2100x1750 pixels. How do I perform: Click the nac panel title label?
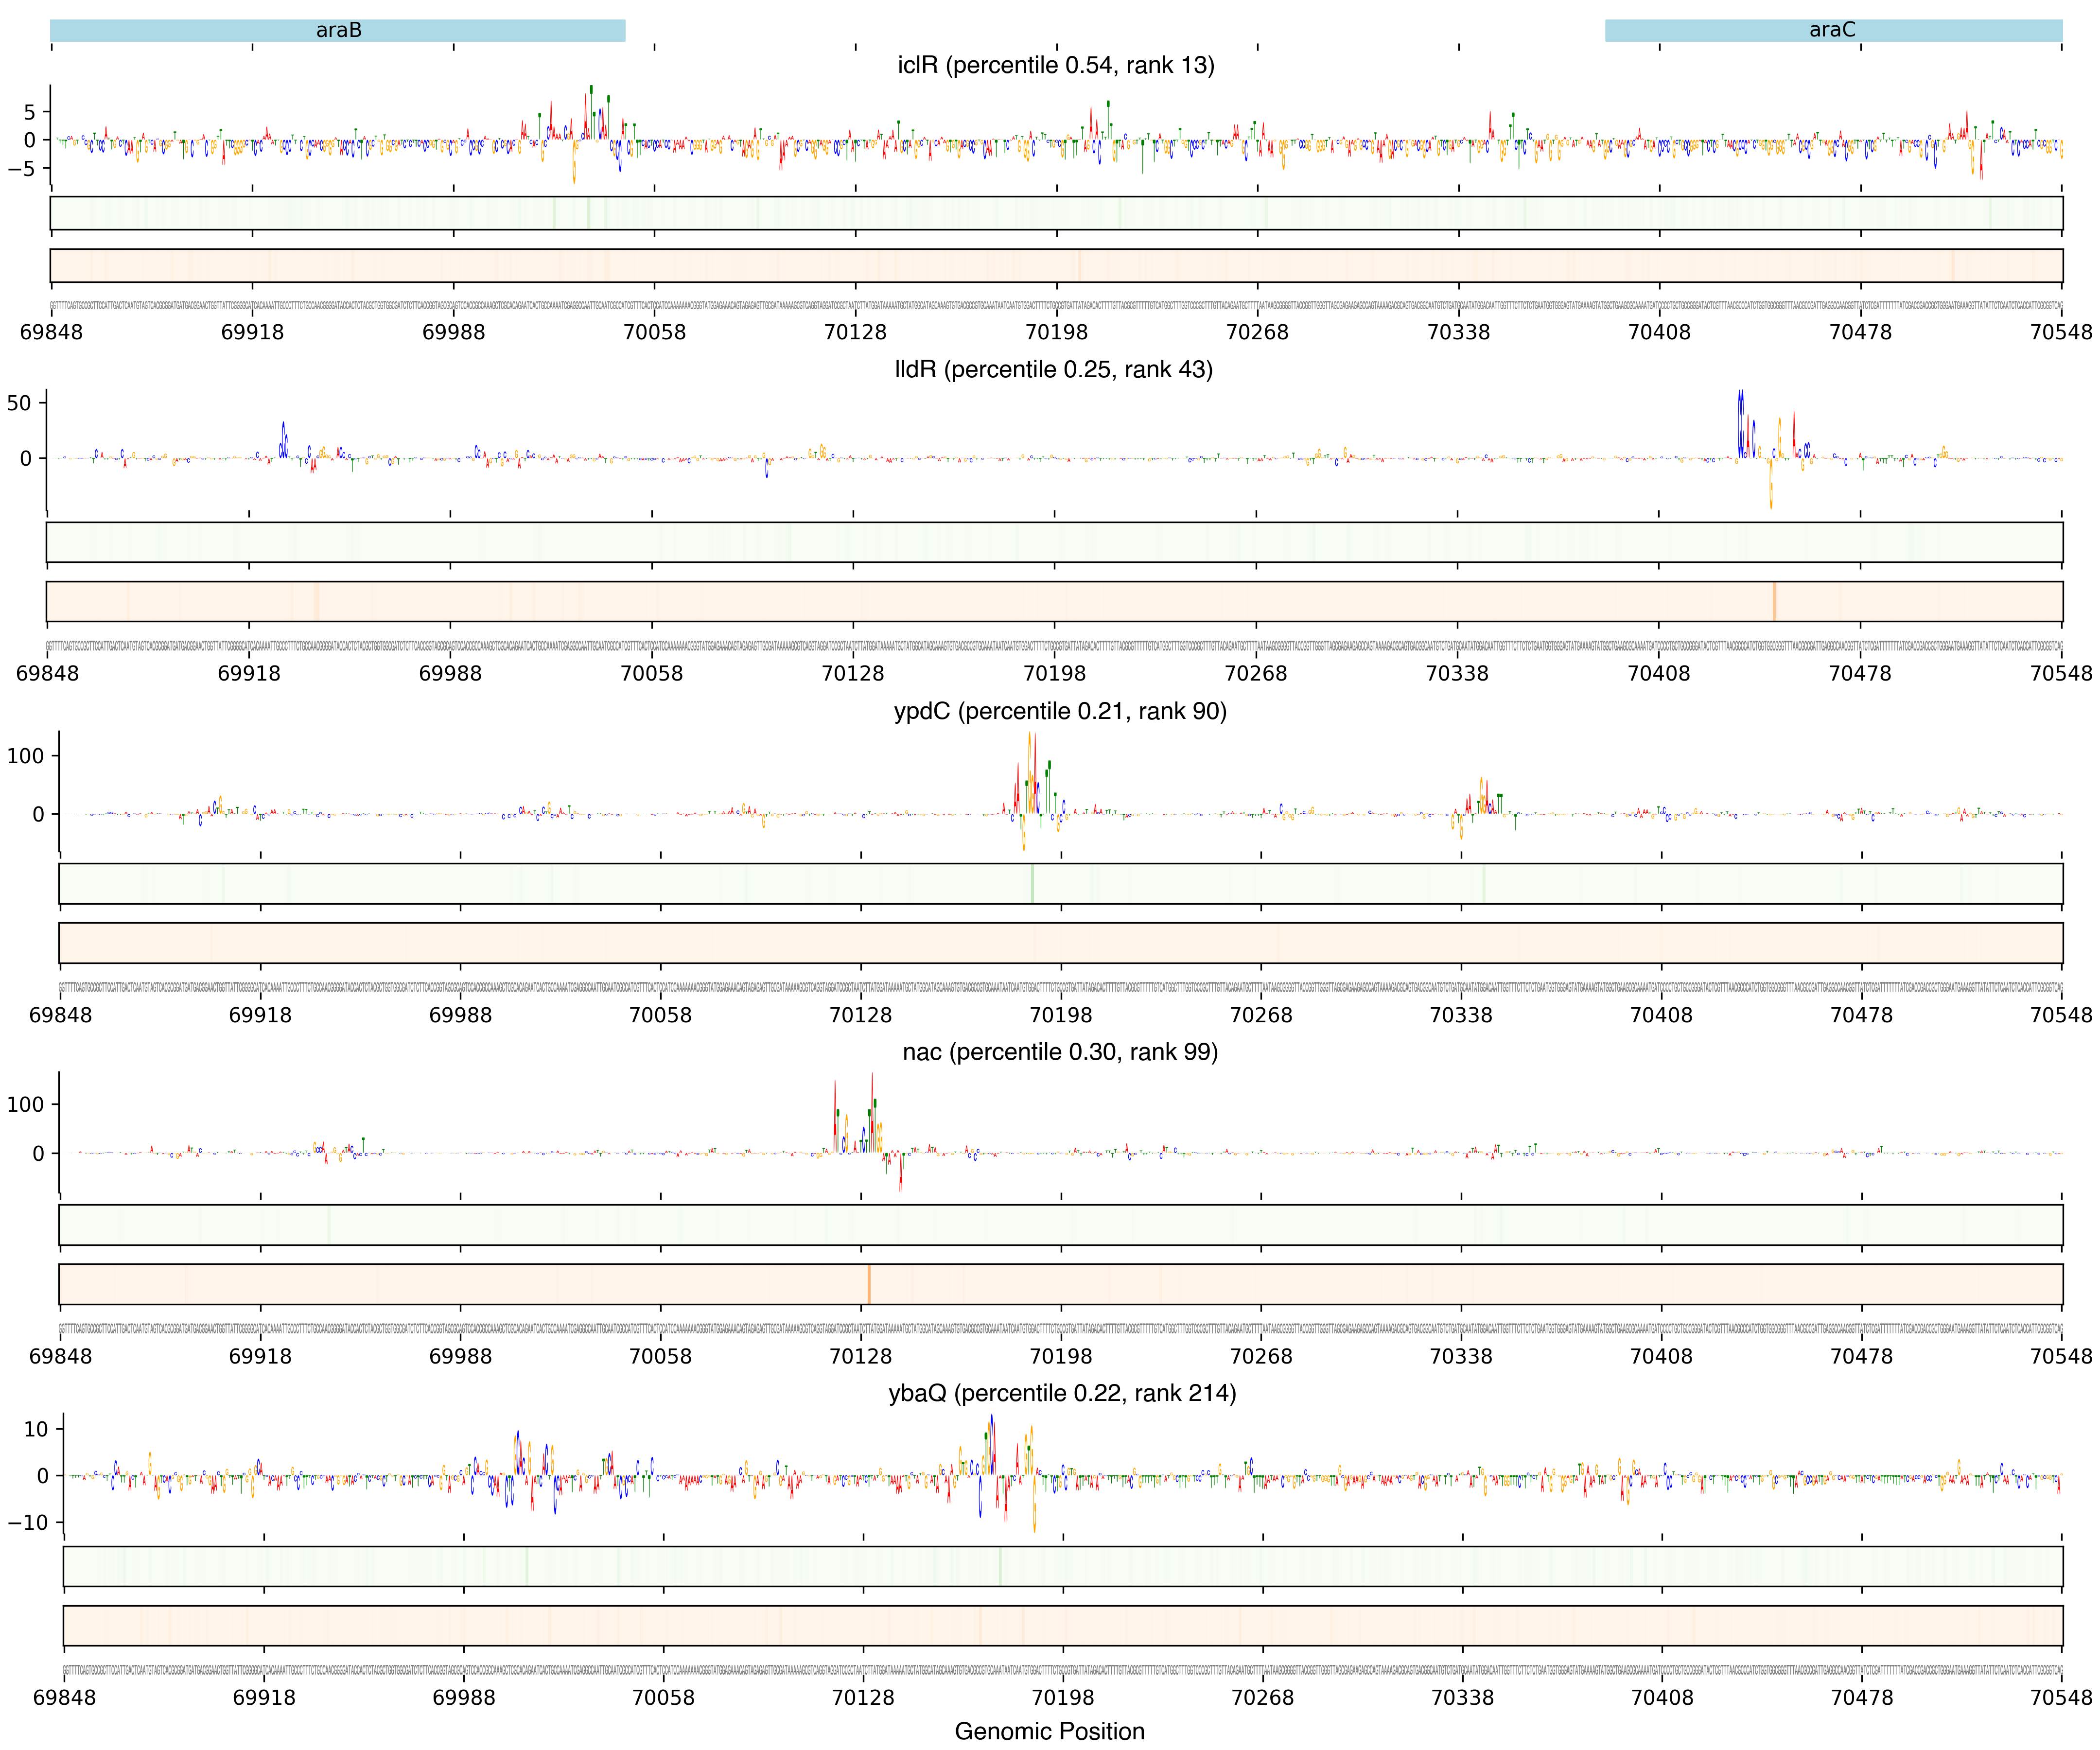[x=1060, y=1052]
